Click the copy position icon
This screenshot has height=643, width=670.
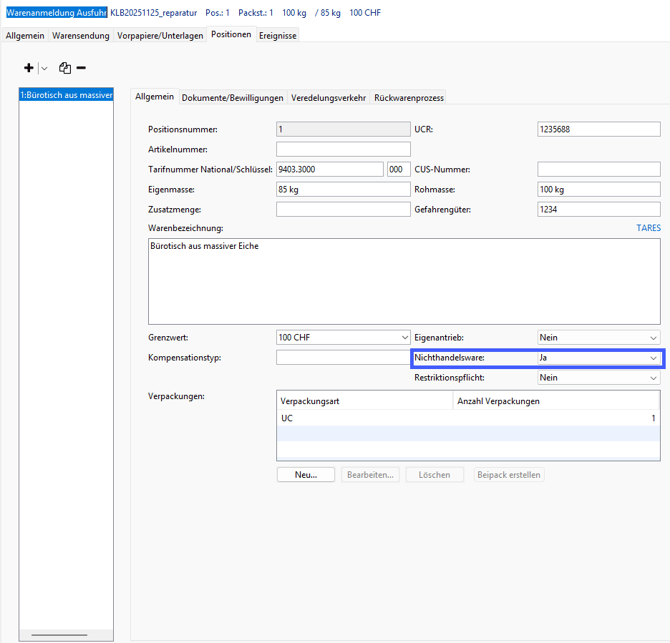tap(65, 68)
